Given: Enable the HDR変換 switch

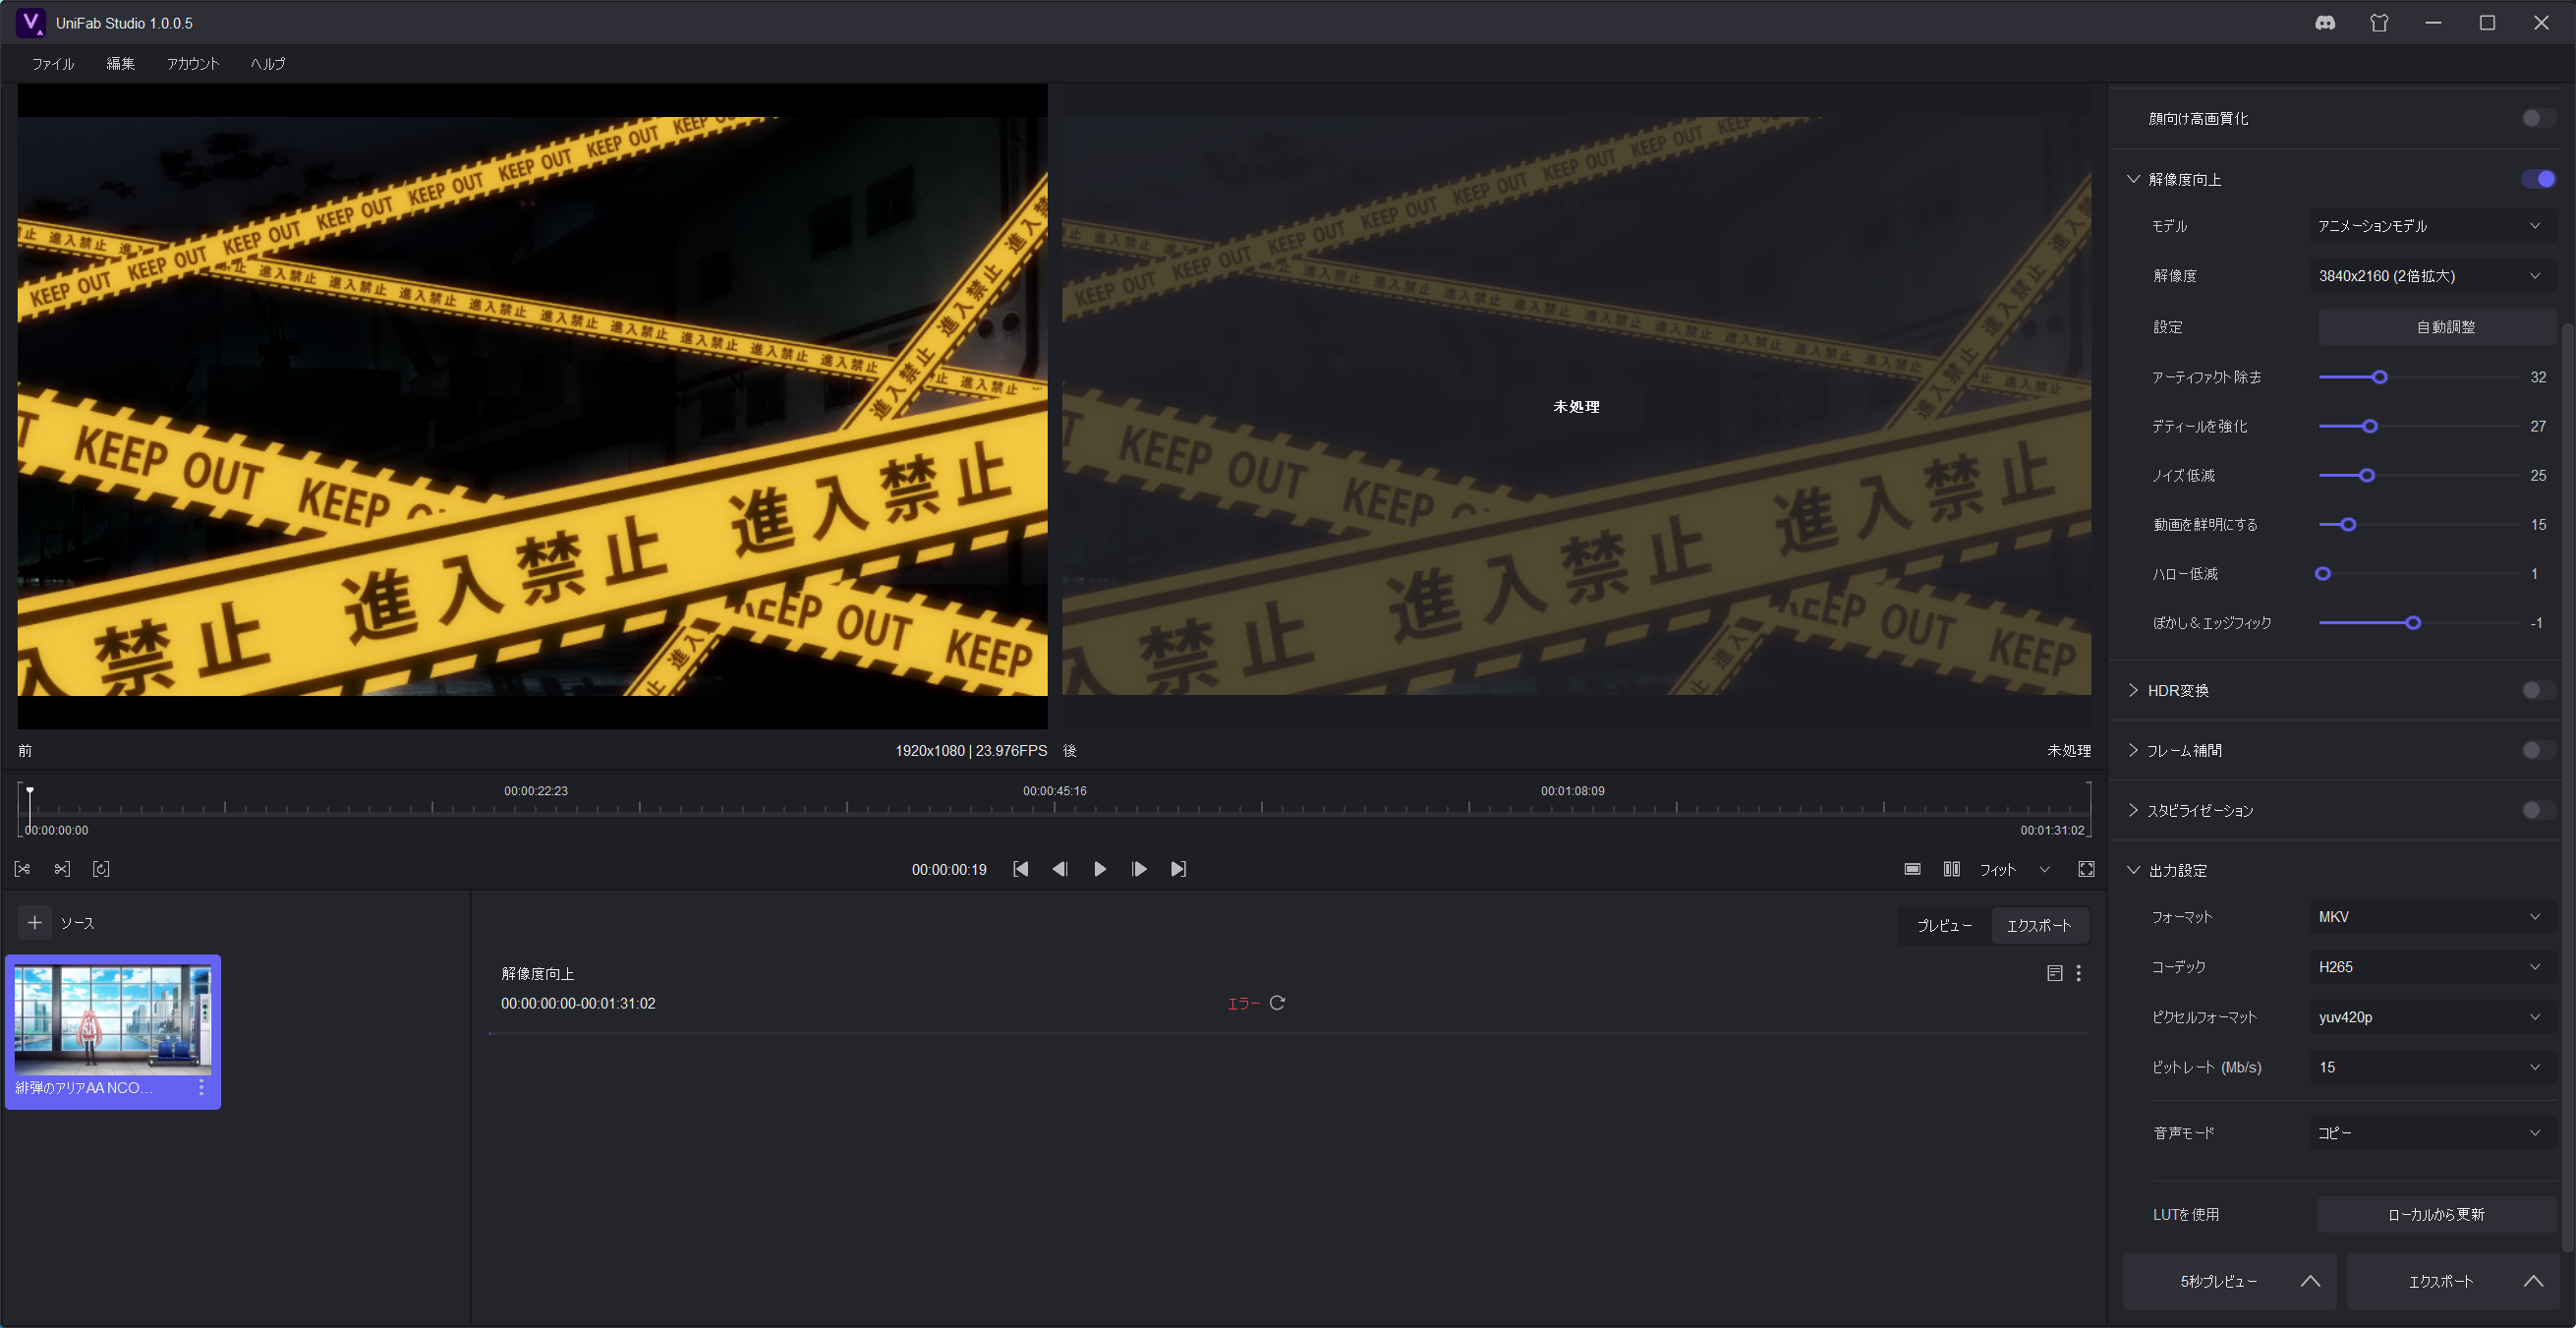Looking at the screenshot, I should pos(2537,690).
